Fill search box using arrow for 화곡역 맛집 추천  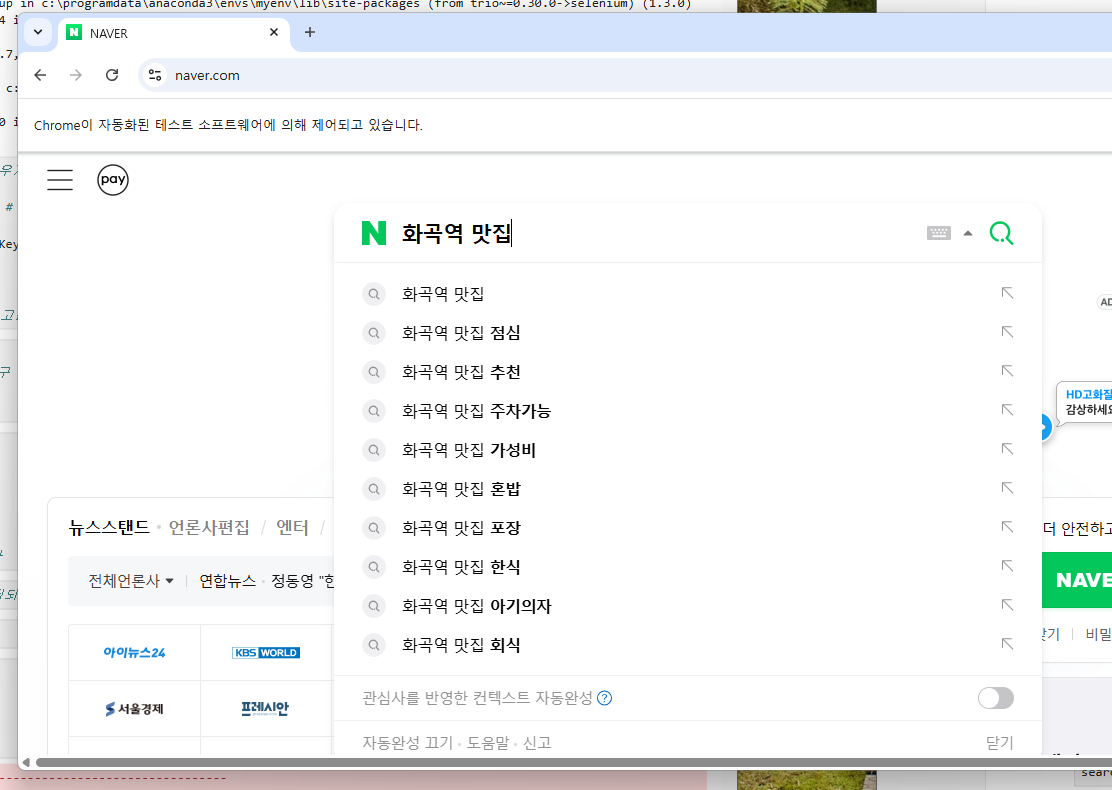pyautogui.click(x=1007, y=371)
